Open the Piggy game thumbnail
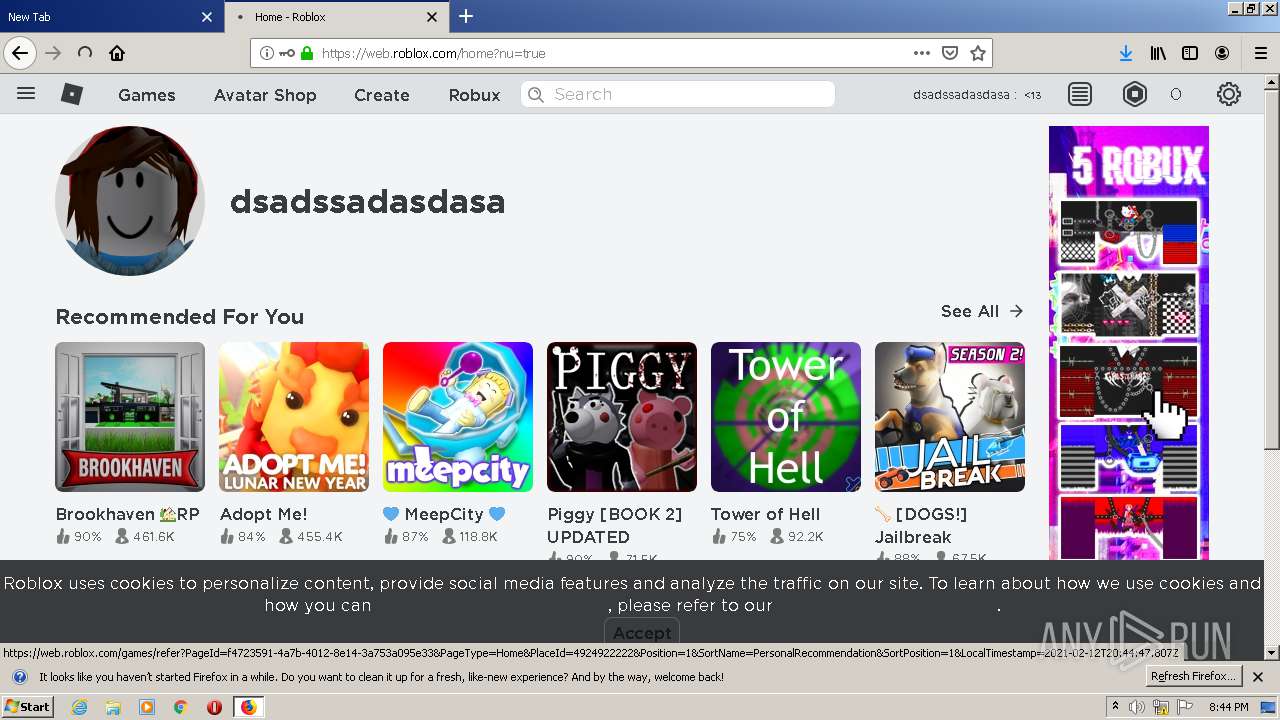Viewport: 1280px width, 720px height. 622,417
